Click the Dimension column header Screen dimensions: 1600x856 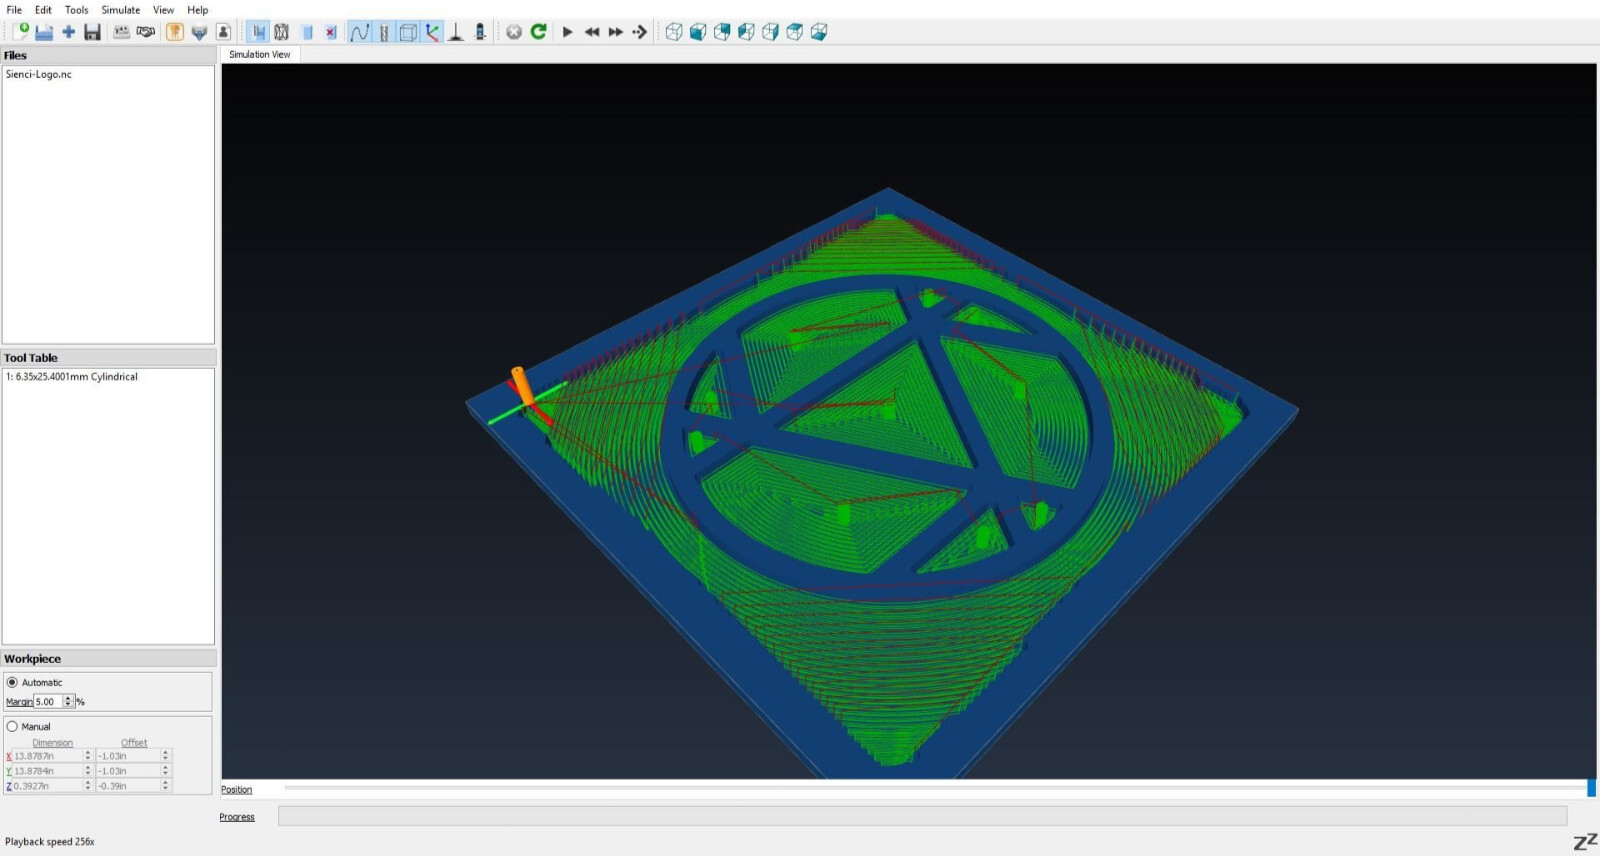click(x=53, y=743)
